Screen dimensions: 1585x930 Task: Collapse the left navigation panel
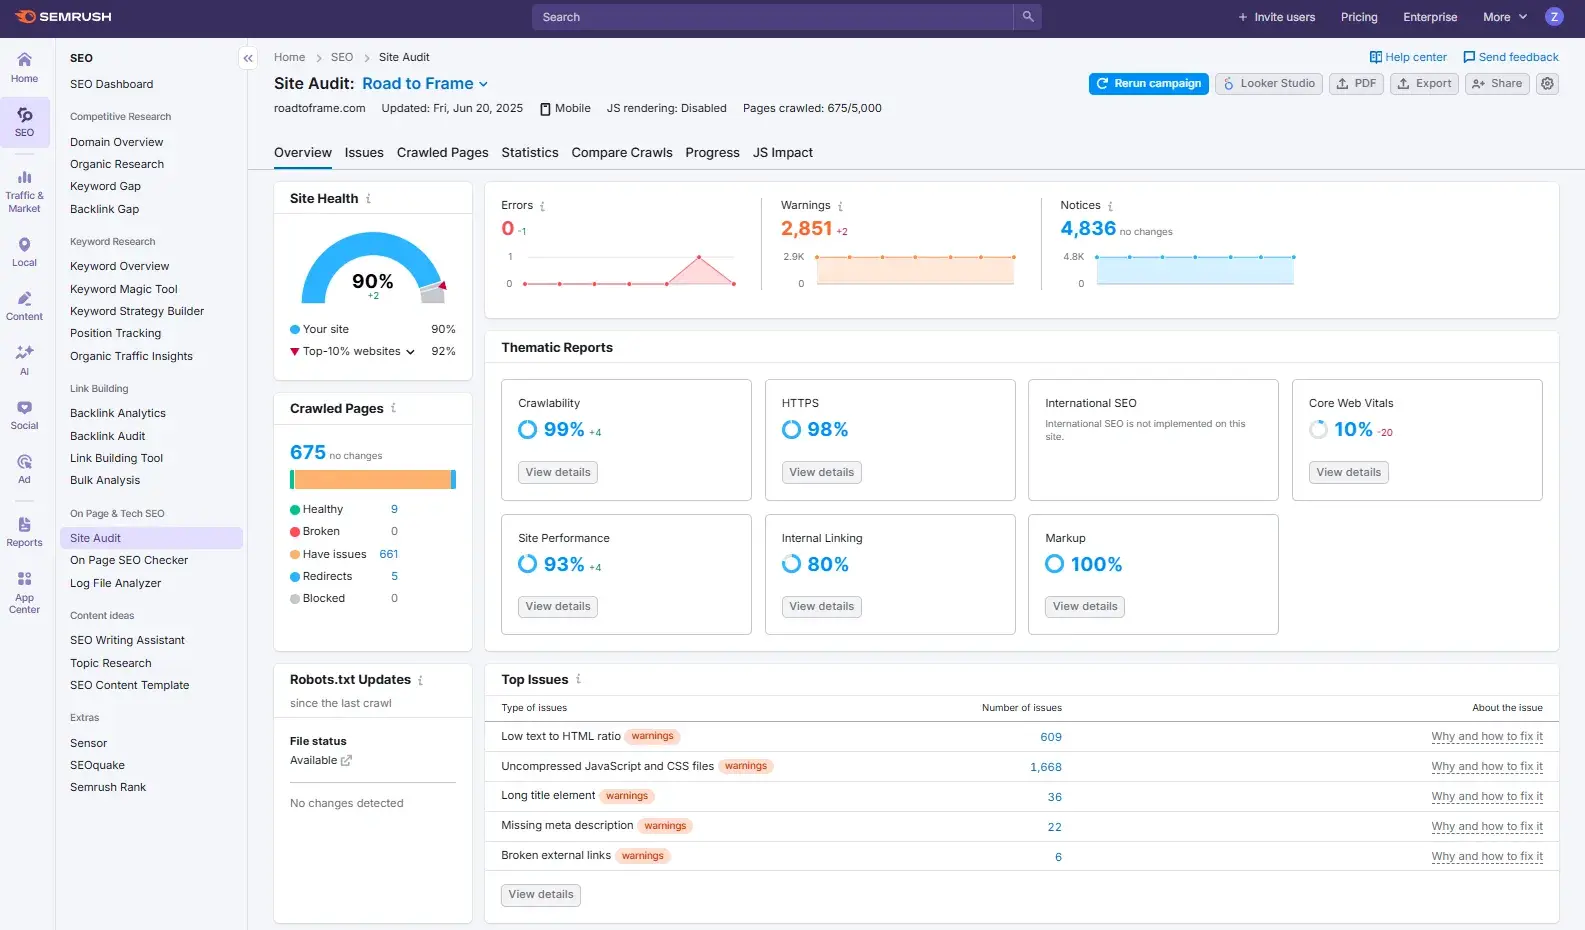click(248, 58)
